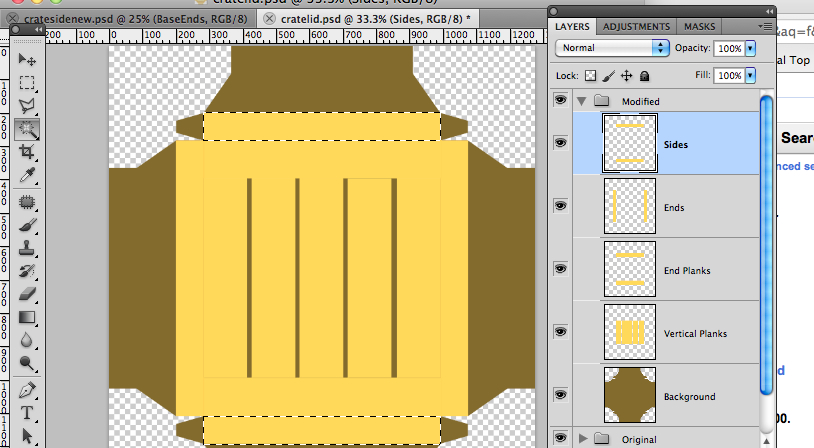Hide the End Planks layer

coord(560,268)
